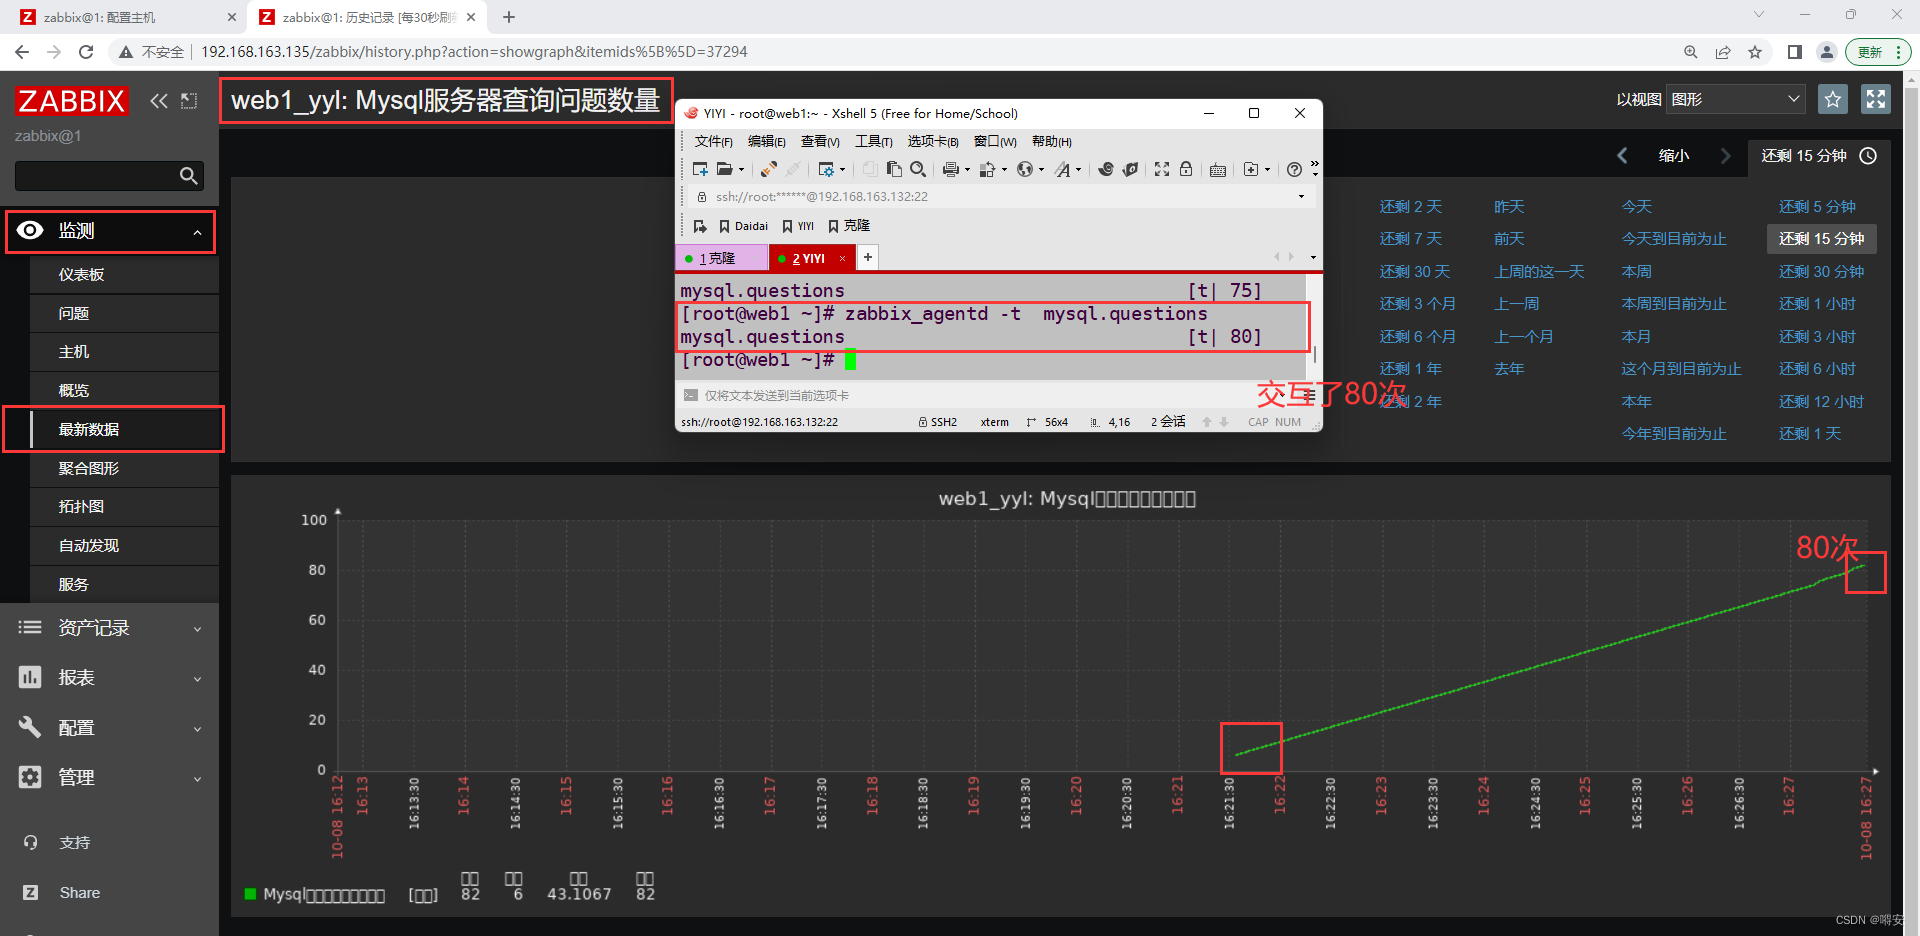Toggle Zabbix kiosk fullscreen mode button
The height and width of the screenshot is (936, 1920).
[x=1875, y=99]
